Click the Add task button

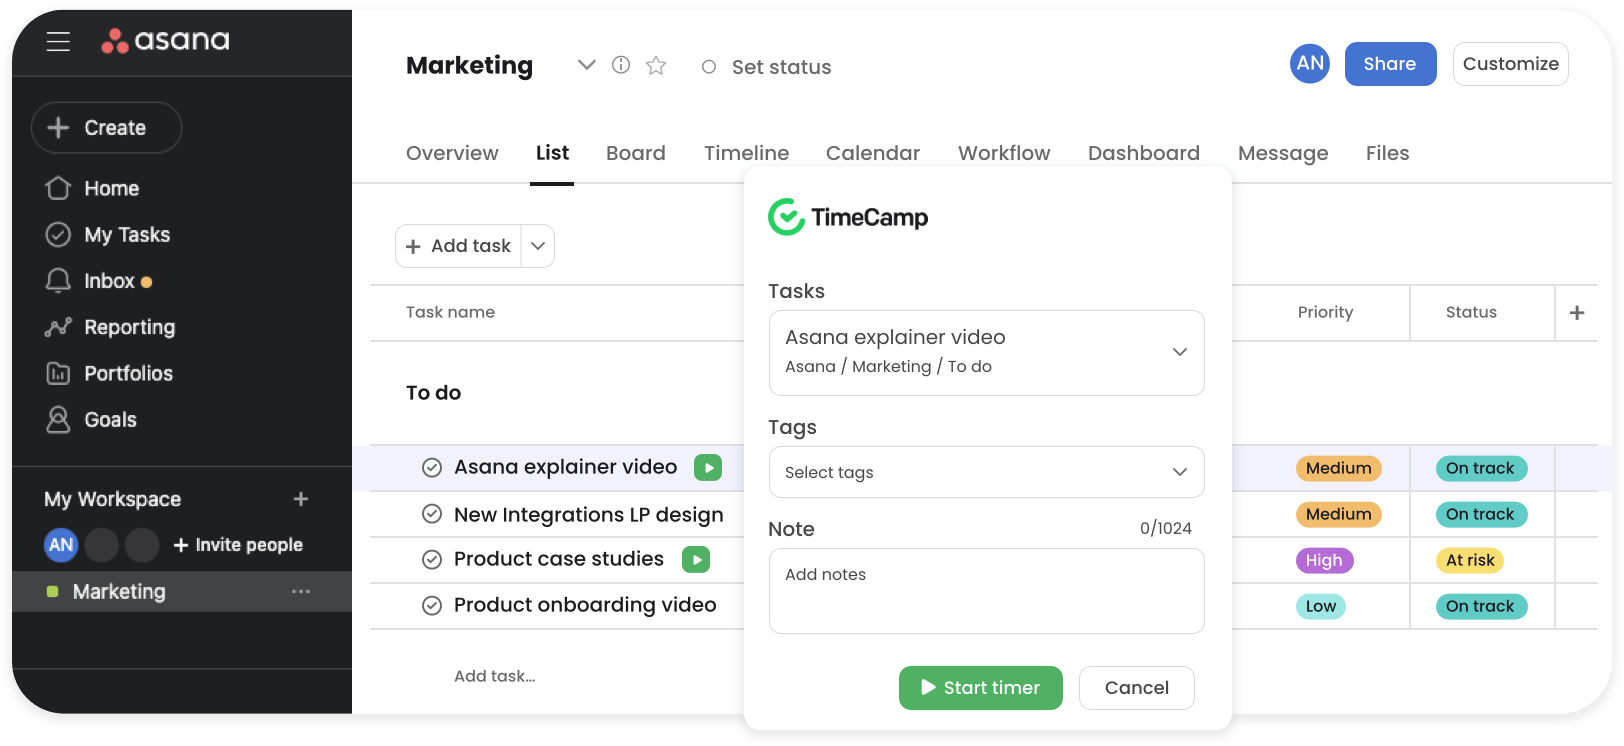(x=459, y=246)
